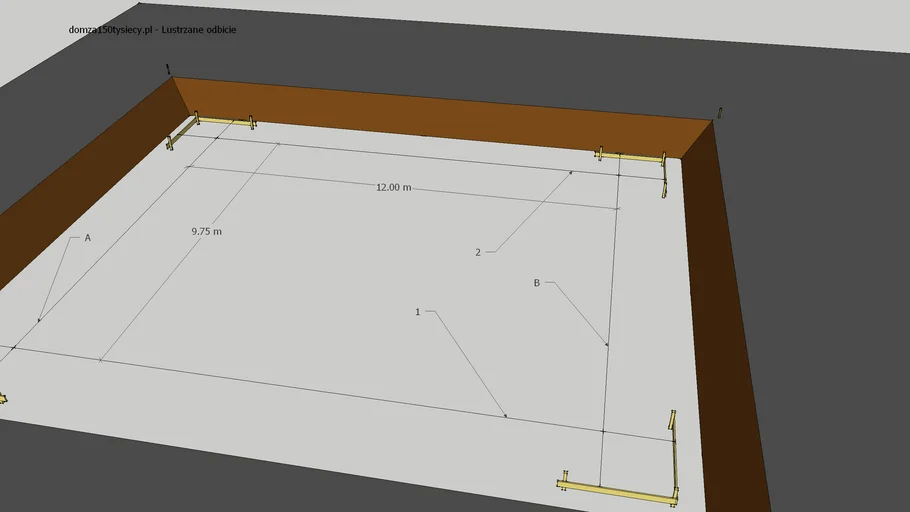910x512 pixels.
Task: Click the "12.00 m" dimension label
Action: coord(393,188)
